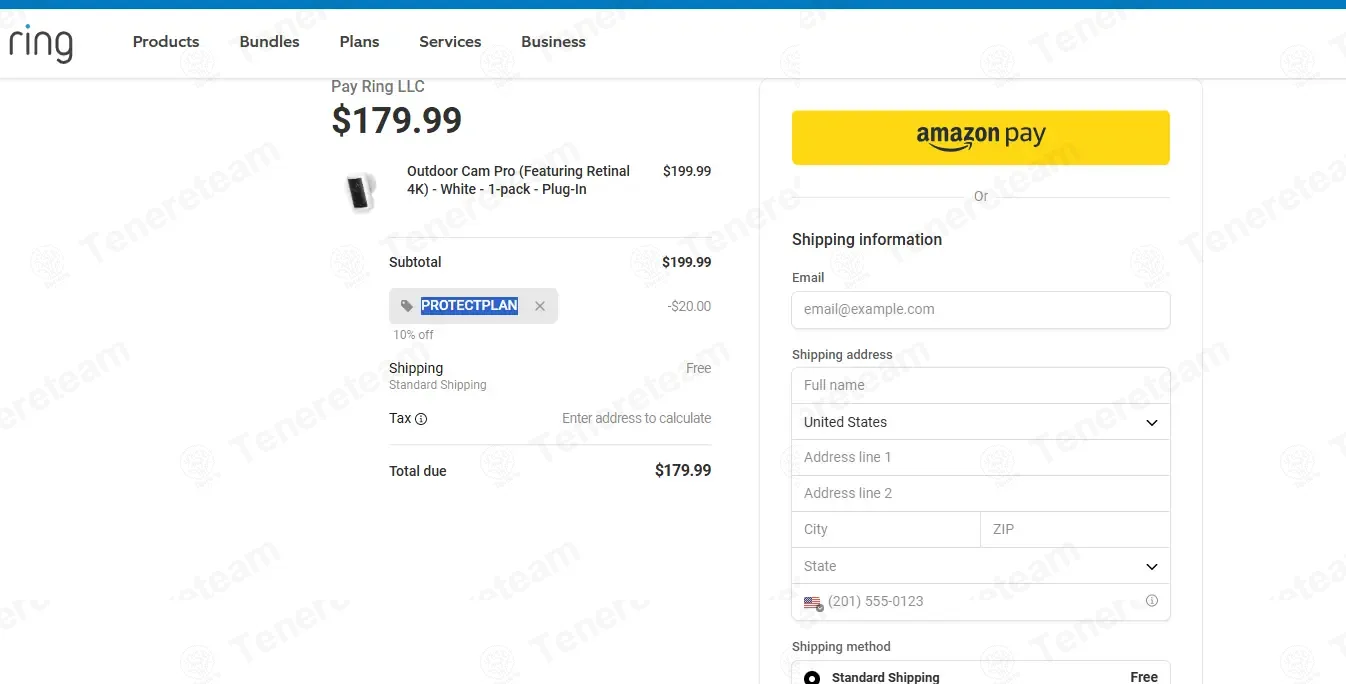1346x684 pixels.
Task: Focus the Address line 1 field
Action: tap(980, 457)
